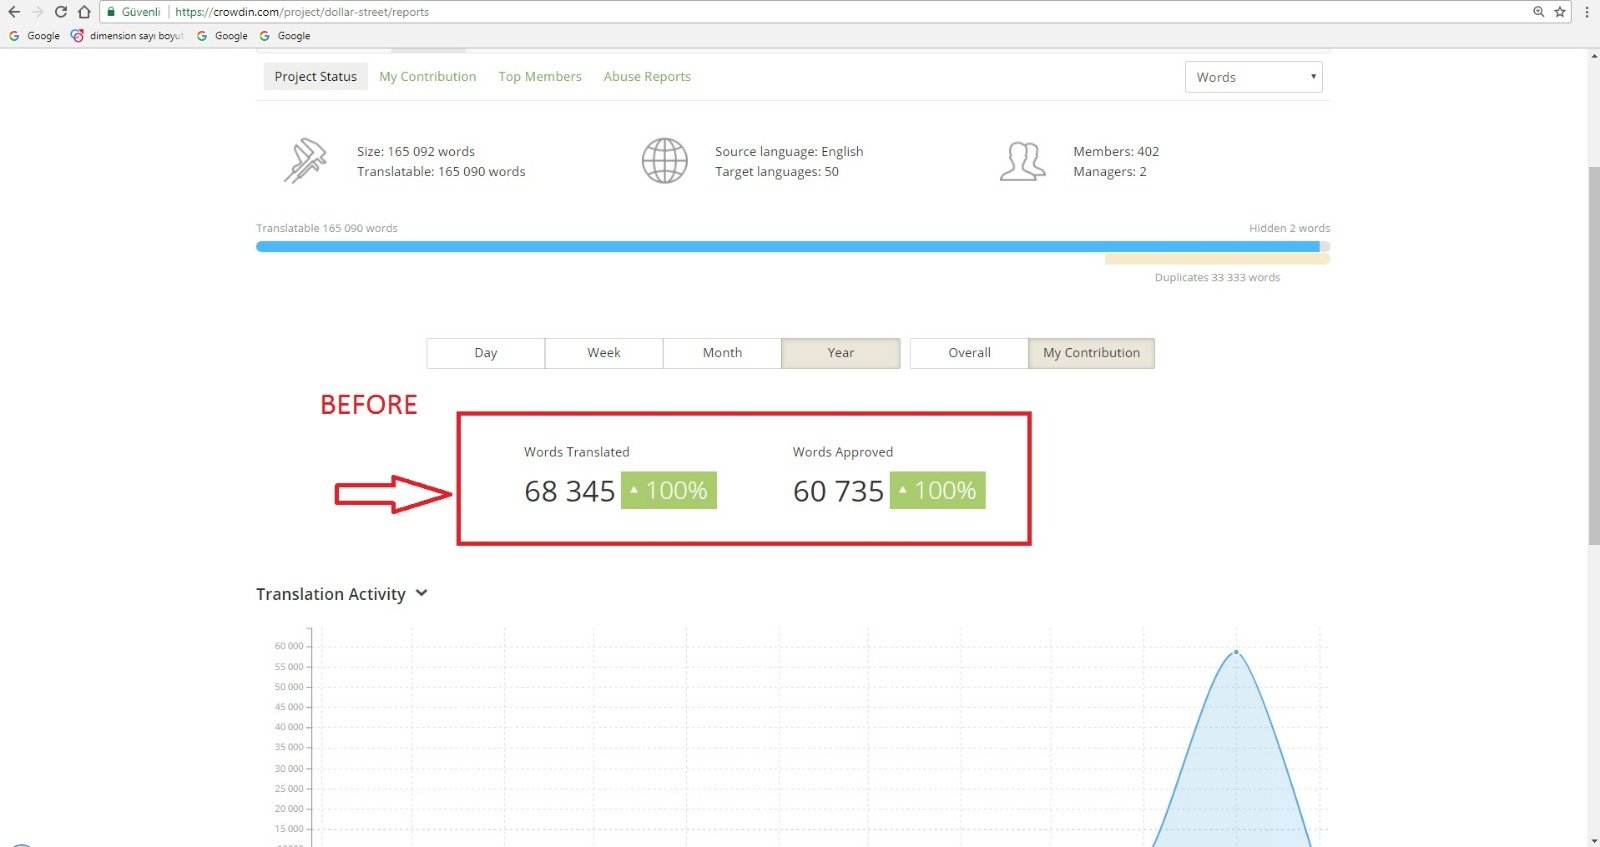Image resolution: width=1600 pixels, height=847 pixels.
Task: Bookmark page with star icon
Action: 1560,12
